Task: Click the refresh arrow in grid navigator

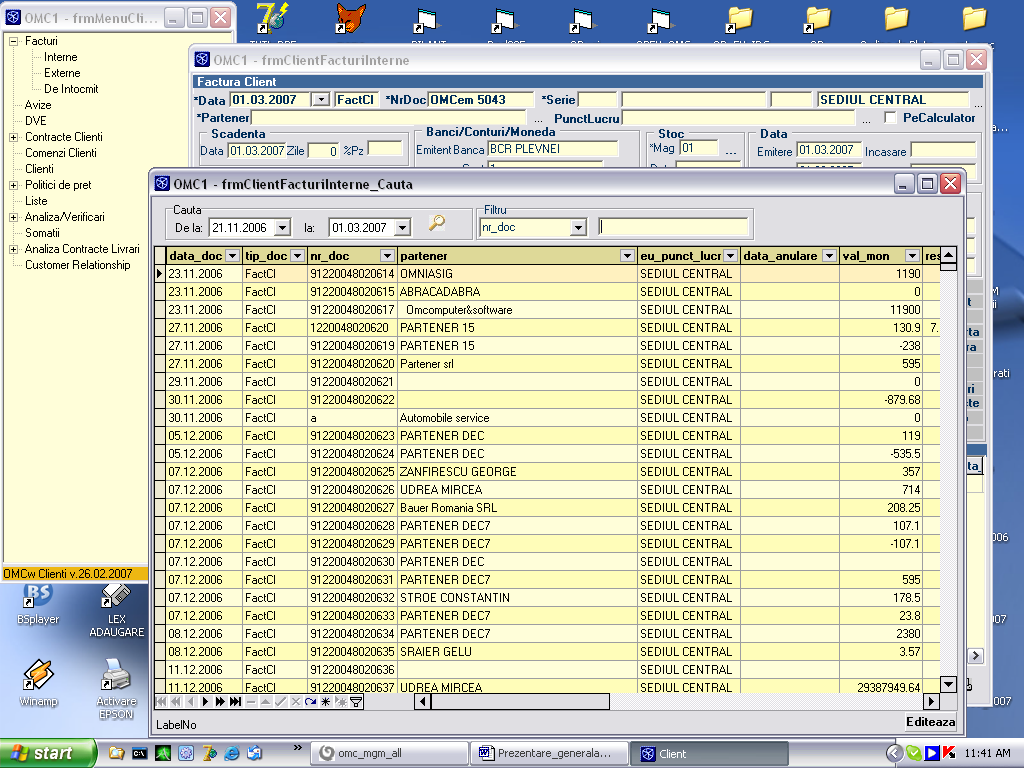Action: [x=310, y=702]
